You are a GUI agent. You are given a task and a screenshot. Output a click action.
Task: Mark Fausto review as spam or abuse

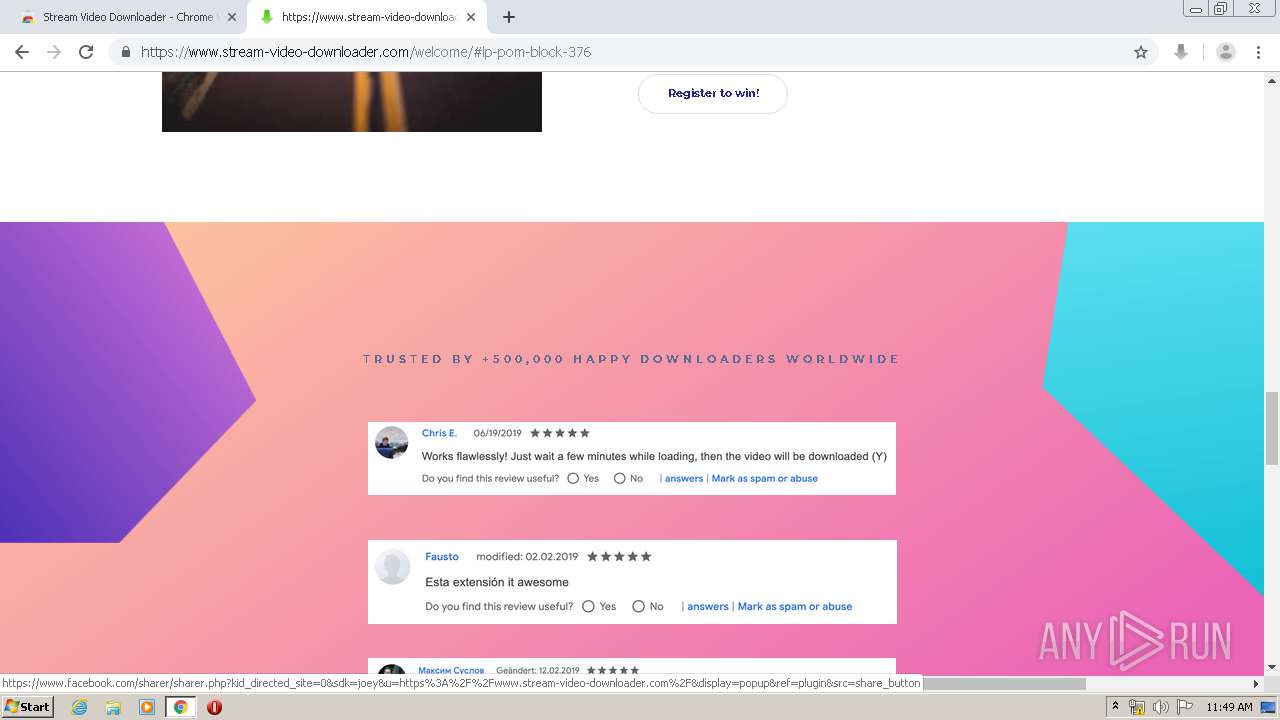click(x=795, y=607)
